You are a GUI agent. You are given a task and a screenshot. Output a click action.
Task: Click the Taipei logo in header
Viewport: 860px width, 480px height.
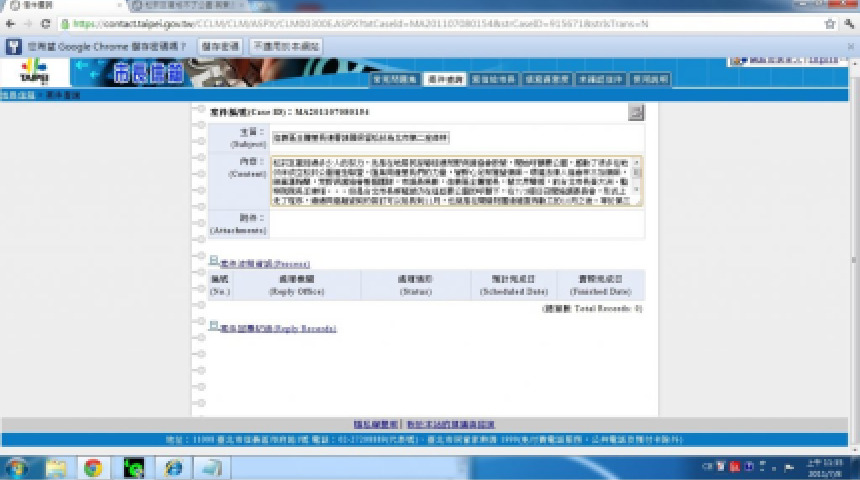(35, 73)
